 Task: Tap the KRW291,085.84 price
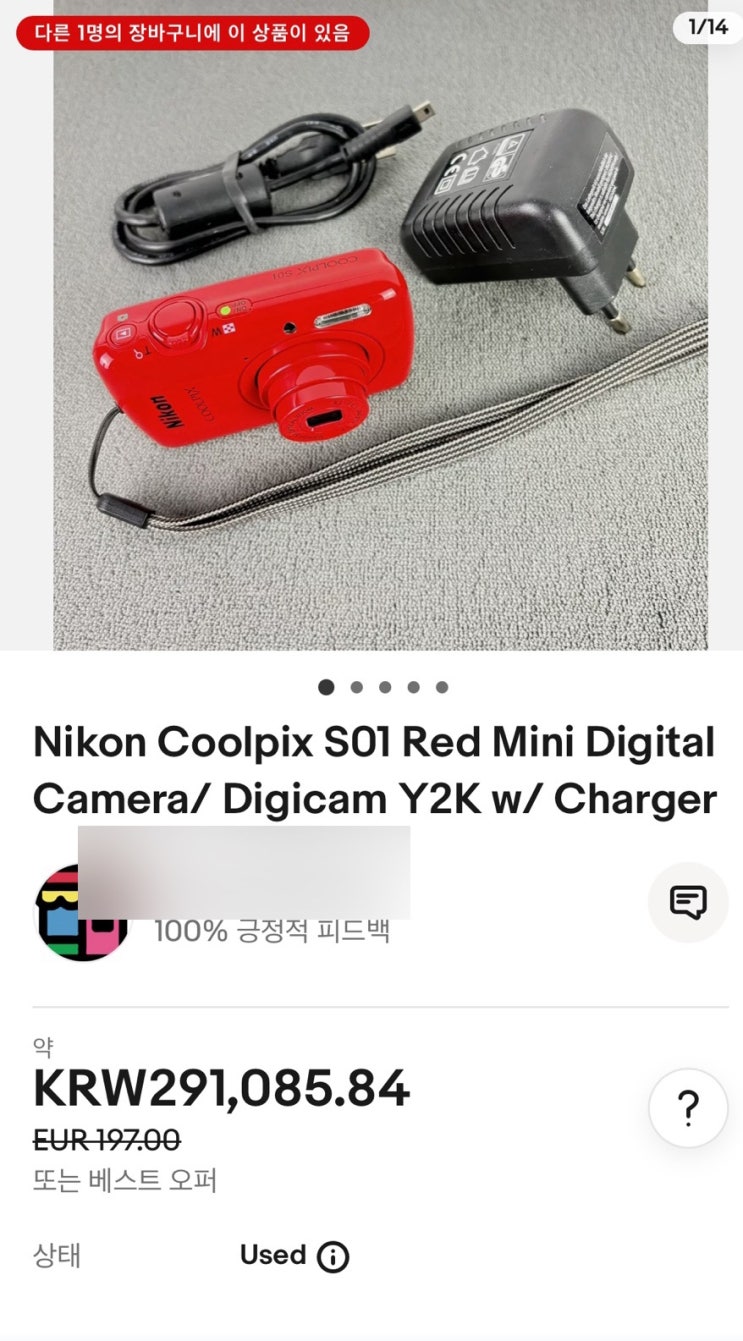pos(221,1089)
